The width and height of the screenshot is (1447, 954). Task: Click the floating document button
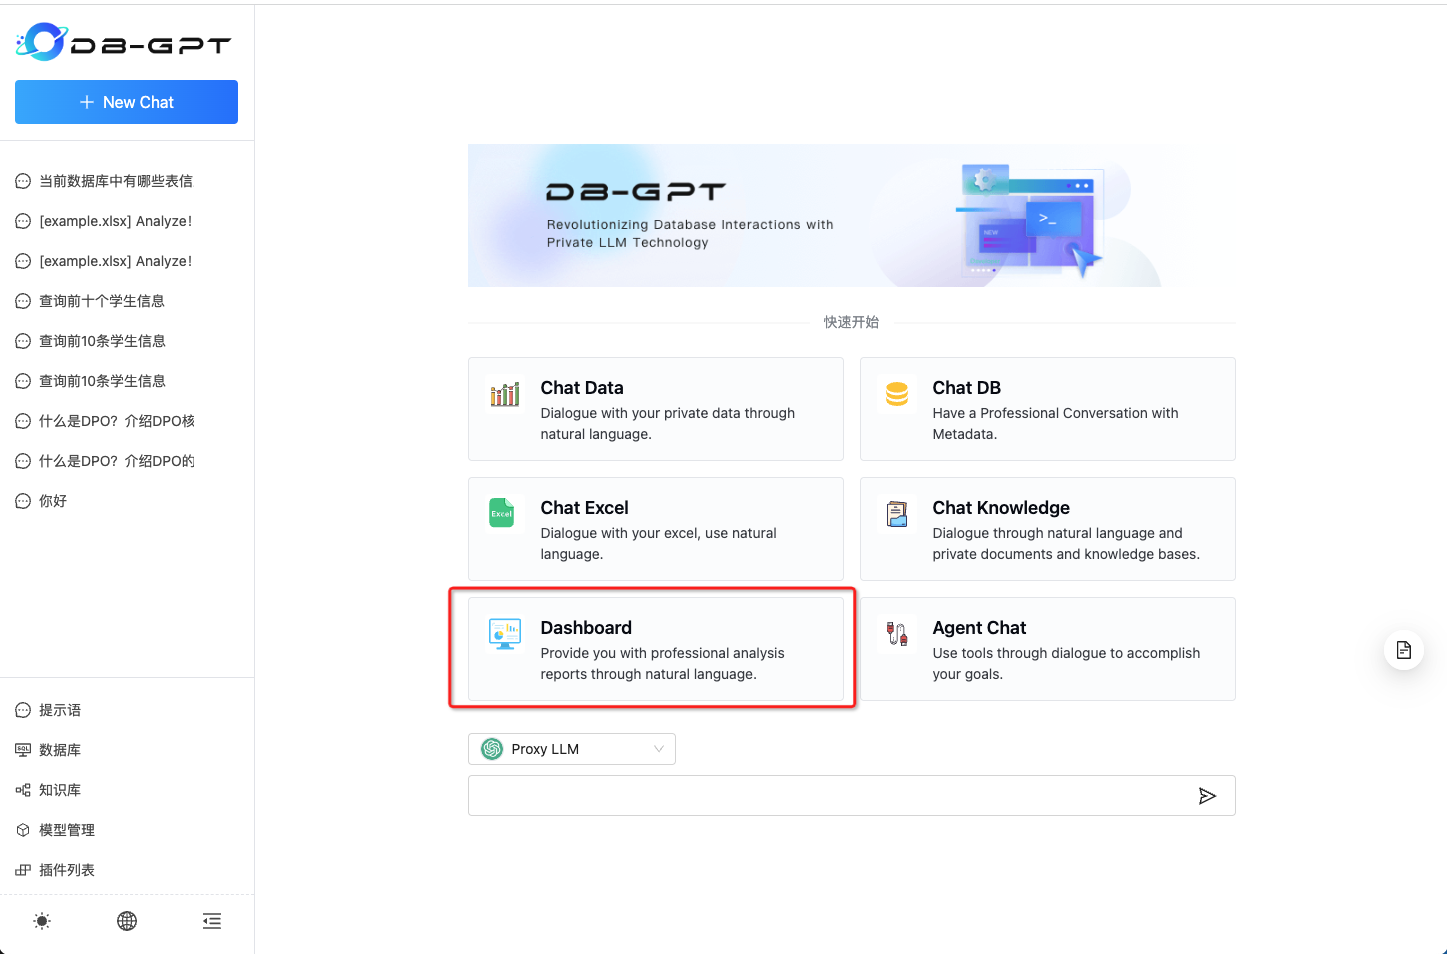pos(1404,650)
